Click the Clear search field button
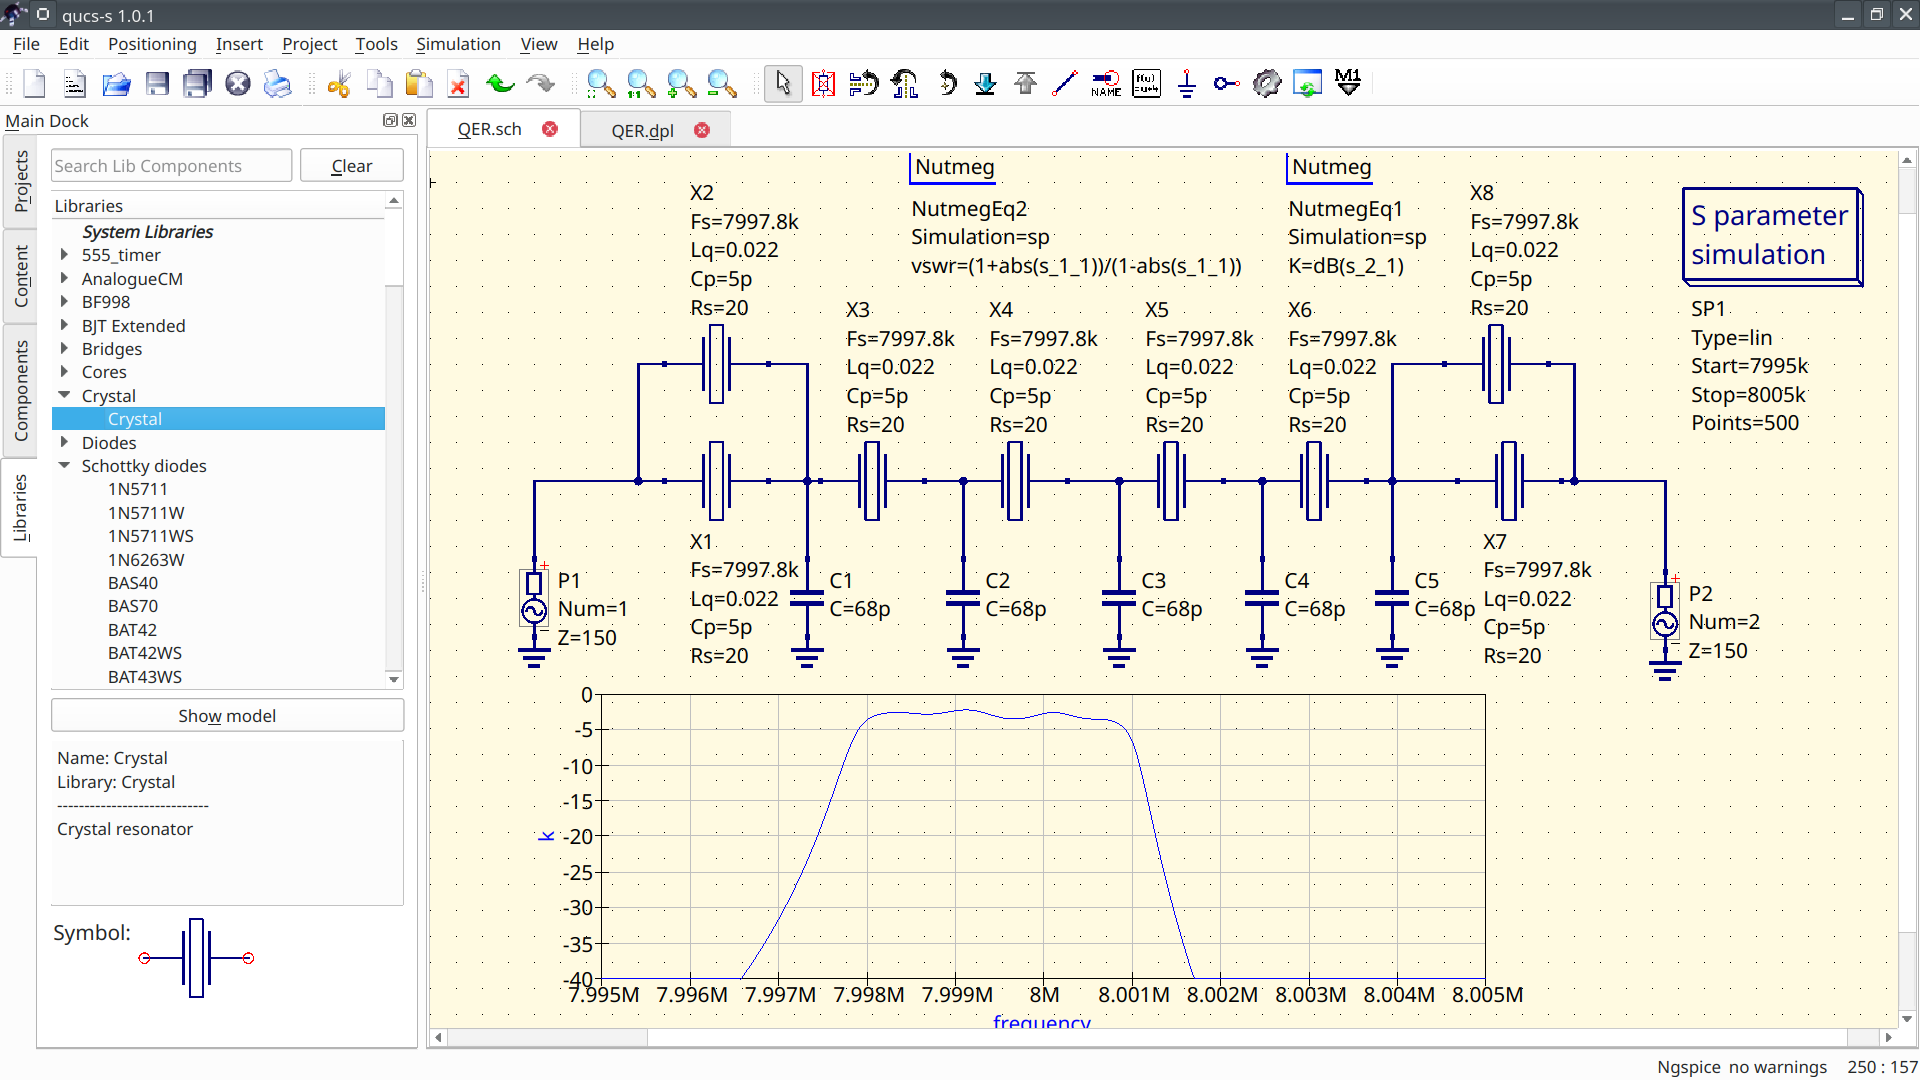The image size is (1920, 1080). coord(351,165)
